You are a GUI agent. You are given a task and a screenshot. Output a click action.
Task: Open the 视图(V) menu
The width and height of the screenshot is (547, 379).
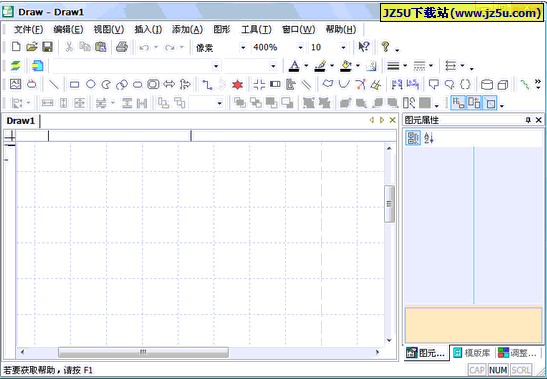108,29
